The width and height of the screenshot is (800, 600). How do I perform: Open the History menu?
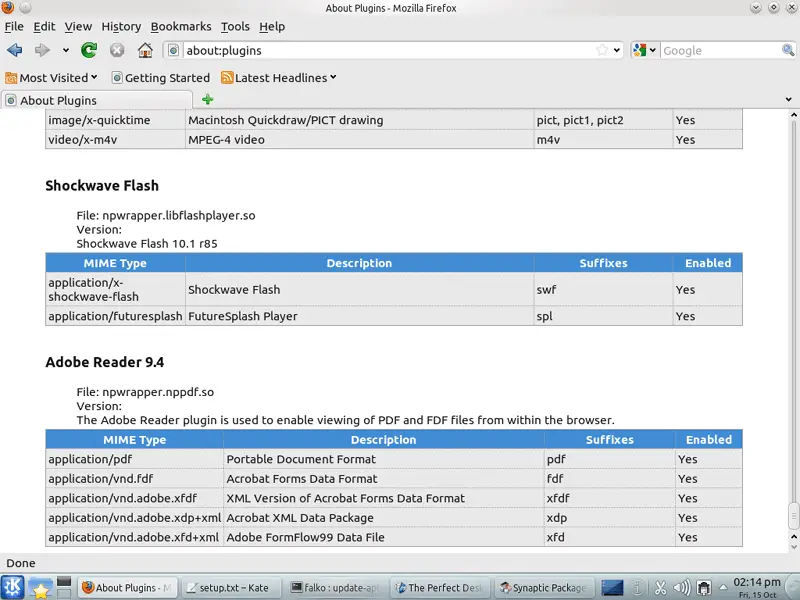[121, 27]
